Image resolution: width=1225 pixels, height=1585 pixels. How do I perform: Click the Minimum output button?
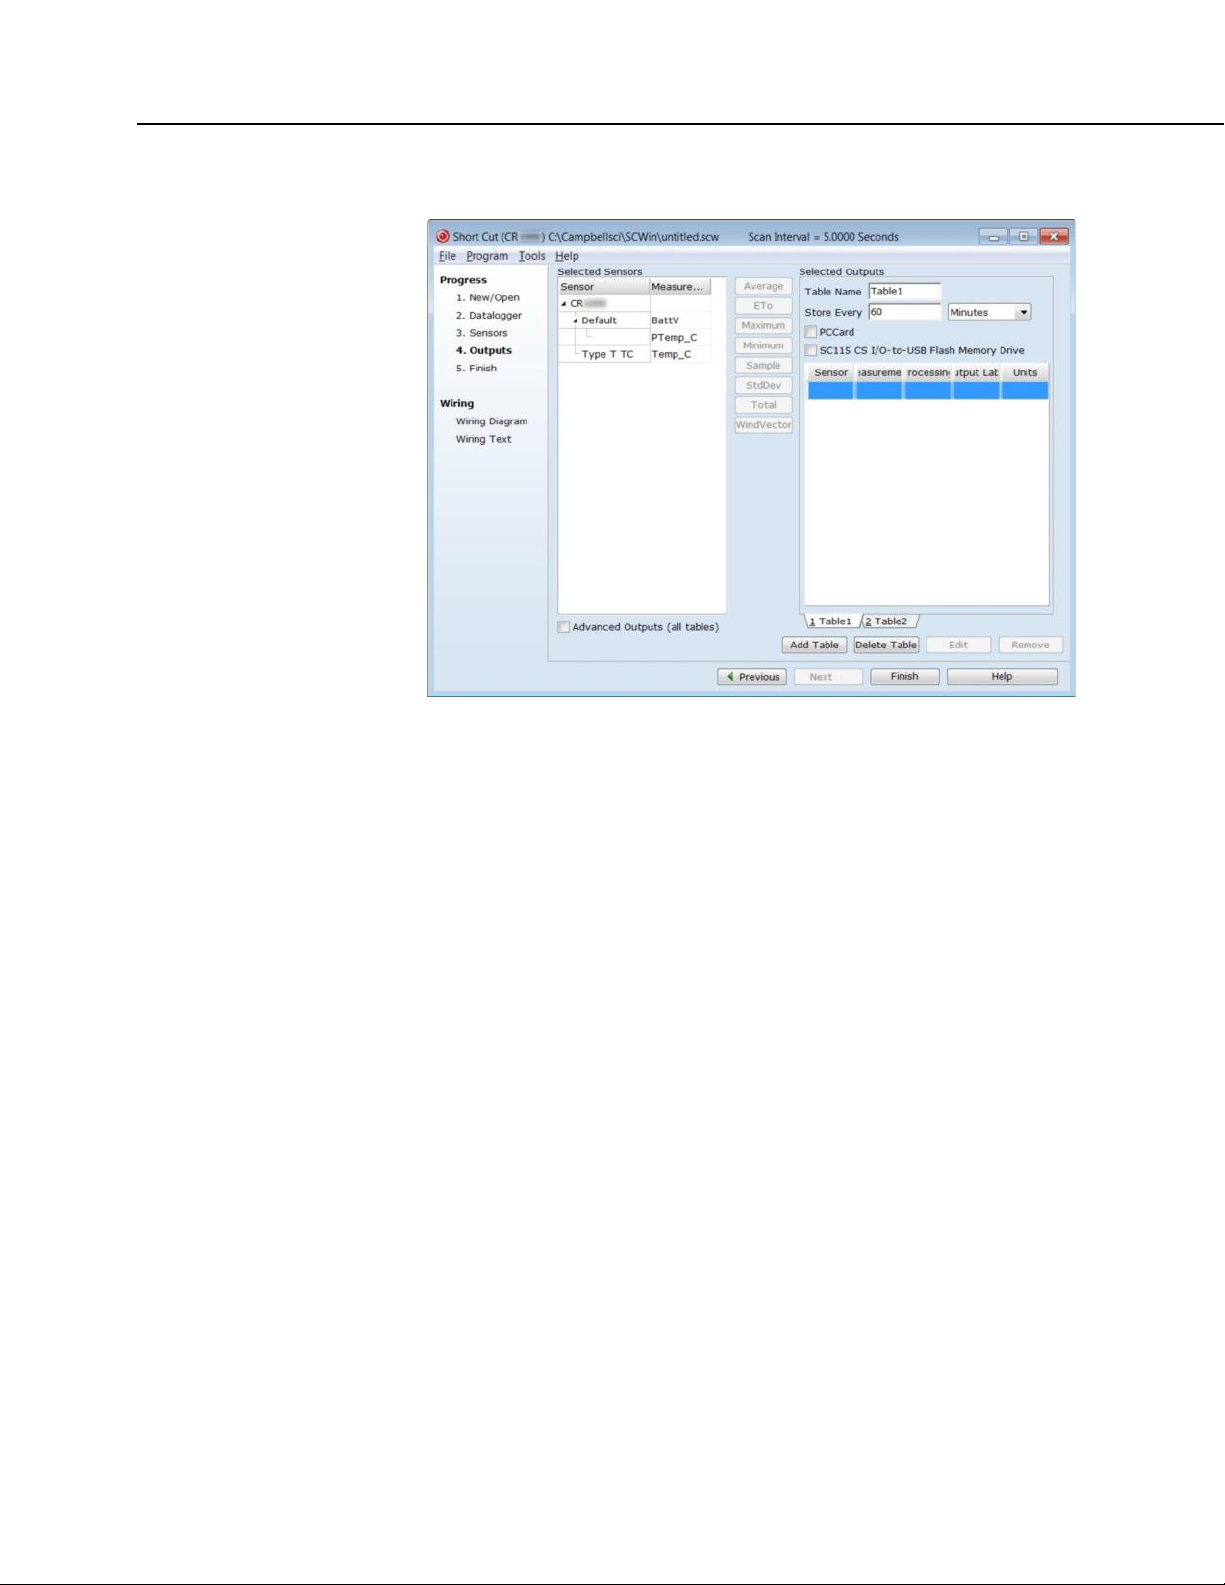pyautogui.click(x=763, y=346)
